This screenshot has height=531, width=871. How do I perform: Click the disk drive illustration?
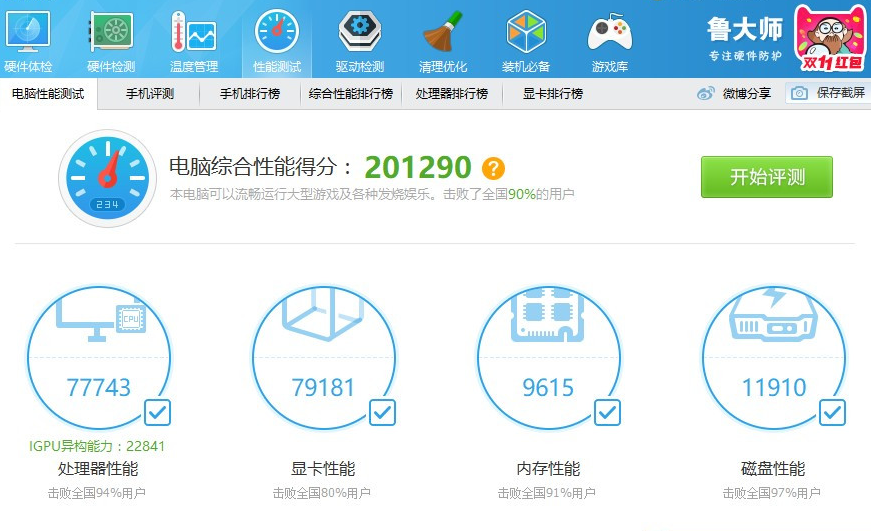[773, 314]
